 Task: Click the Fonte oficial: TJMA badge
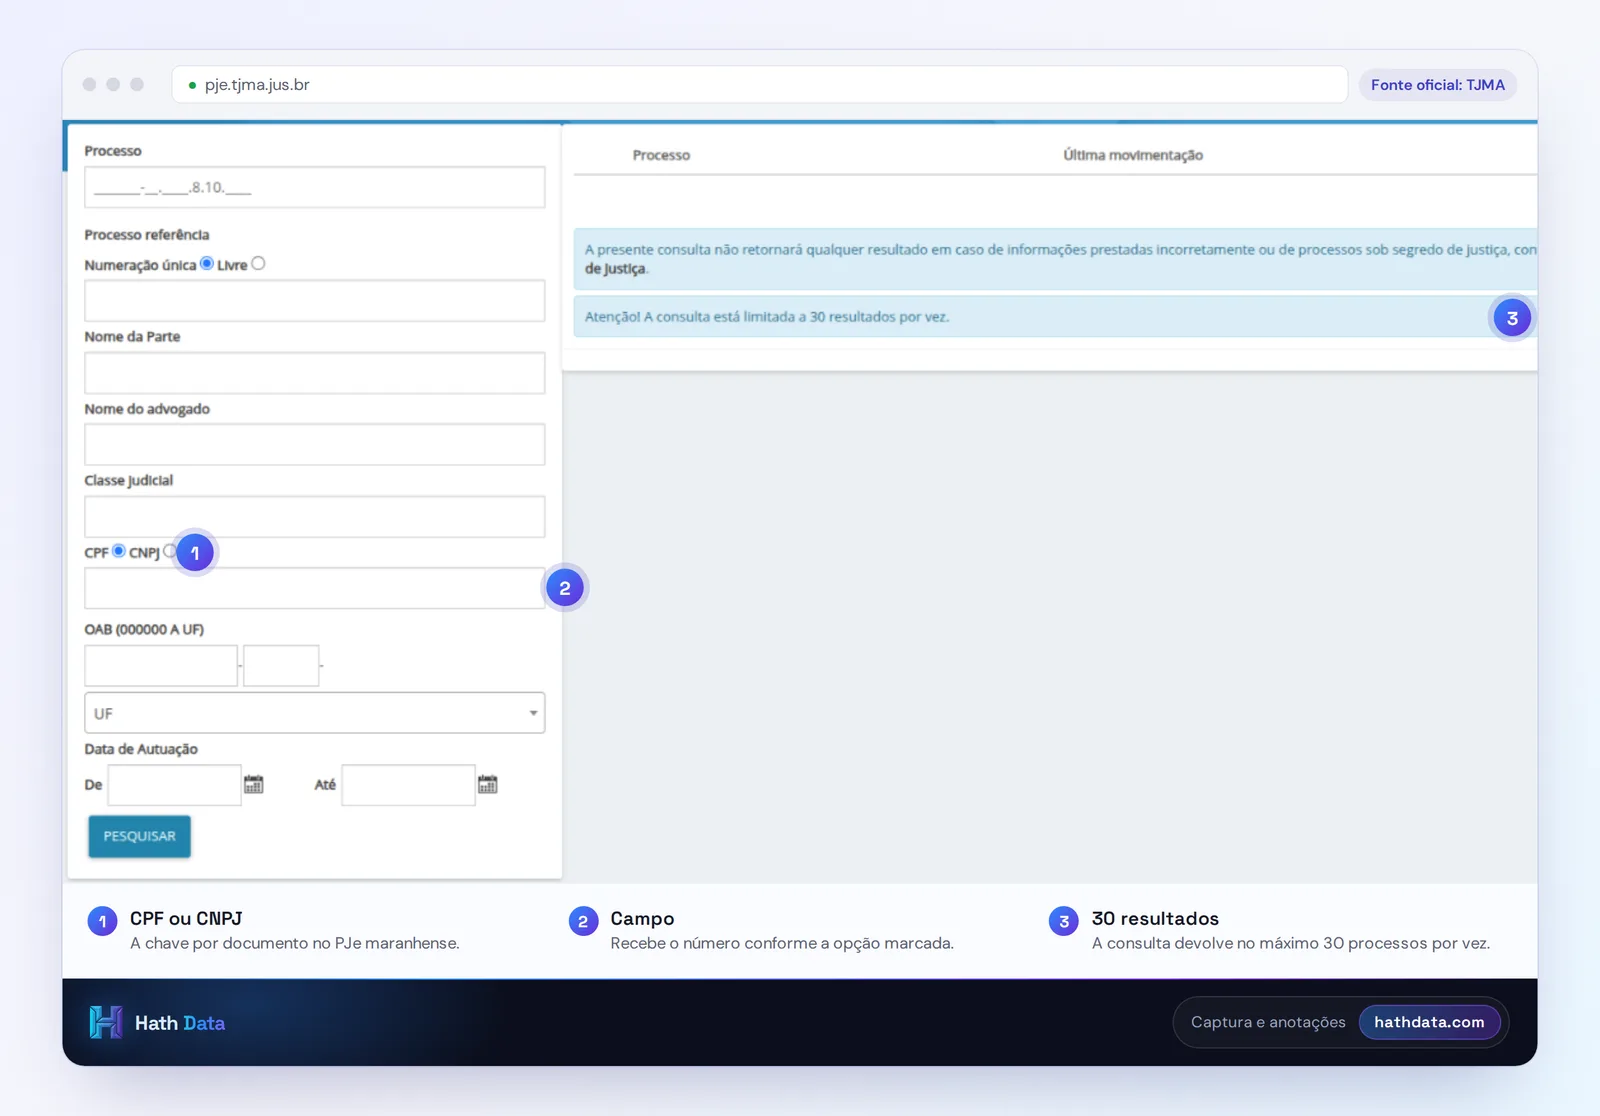tap(1437, 85)
